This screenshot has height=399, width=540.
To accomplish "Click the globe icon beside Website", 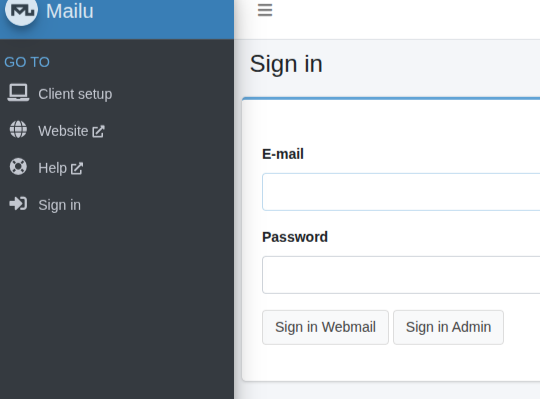I will click(18, 129).
